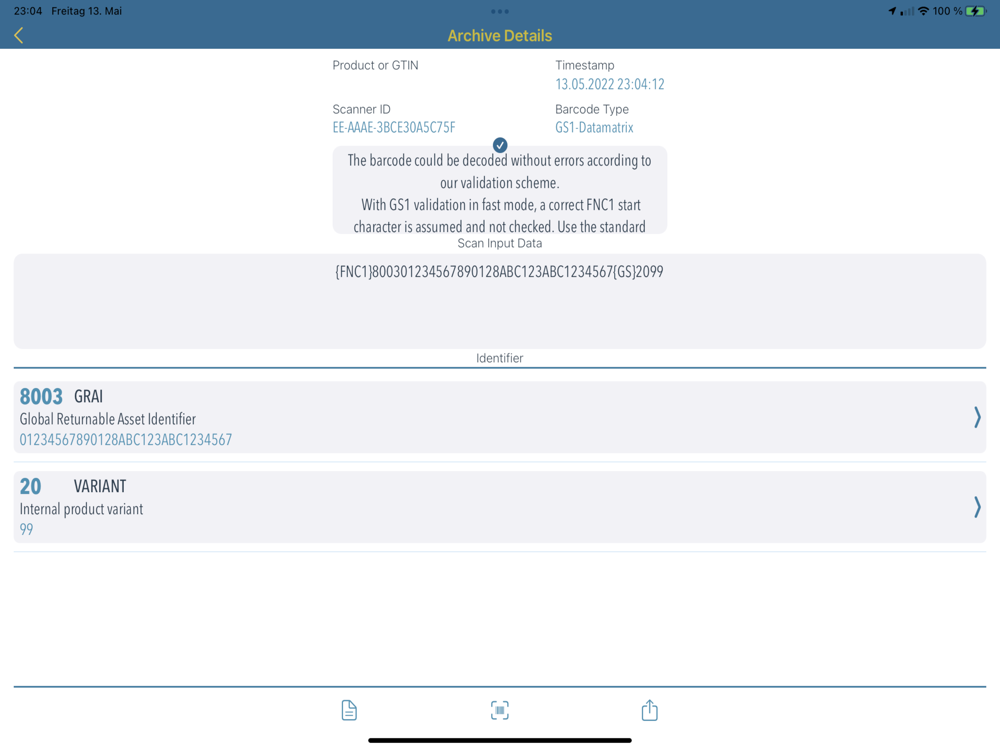
Task: Tap the Barcode Type label
Action: (592, 109)
